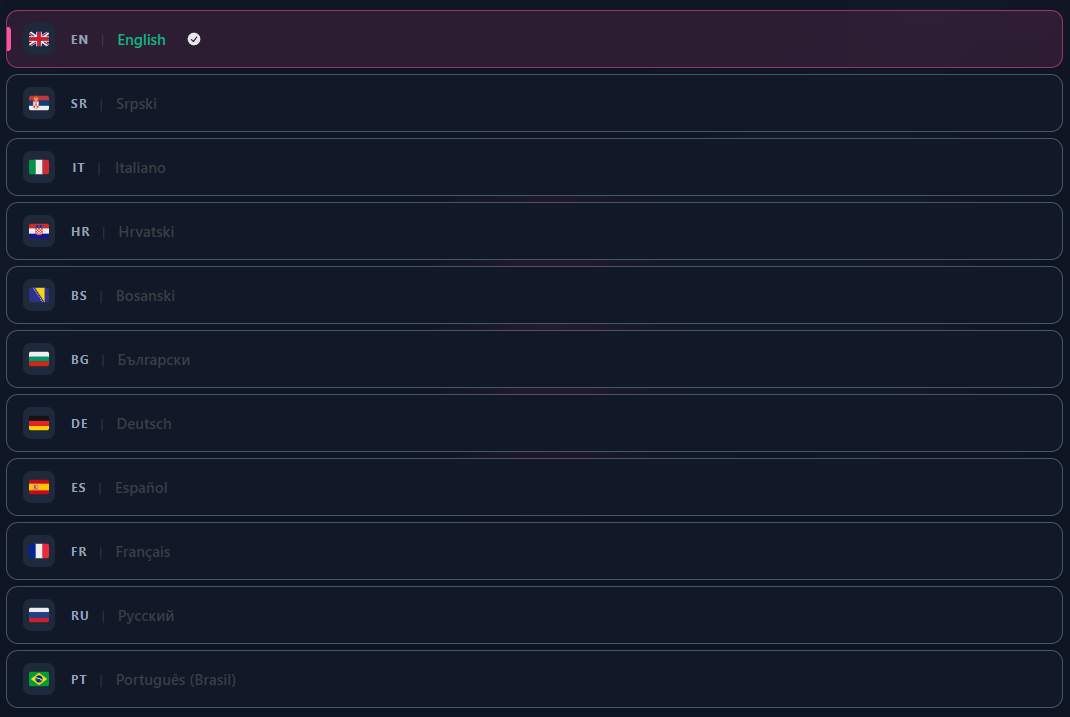Click the Brazilian flag icon

coord(39,679)
